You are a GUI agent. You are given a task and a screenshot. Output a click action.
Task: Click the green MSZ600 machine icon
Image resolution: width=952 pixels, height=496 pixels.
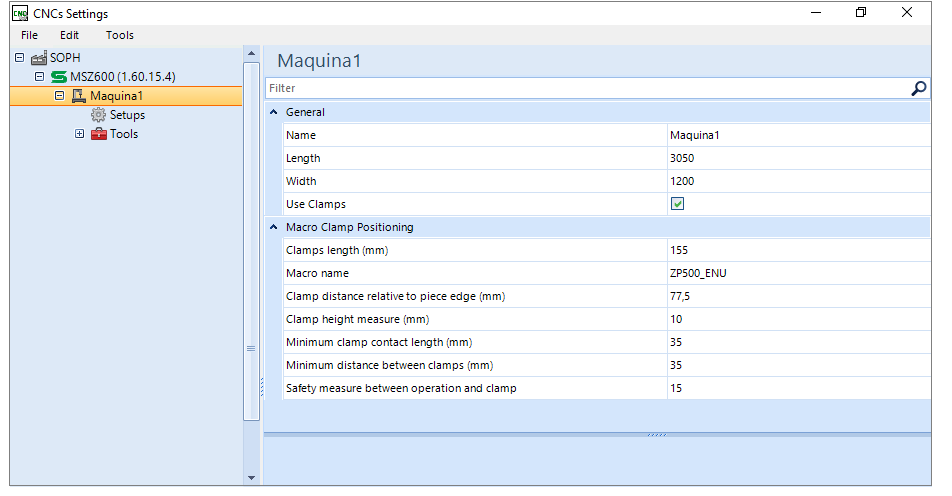(x=59, y=77)
